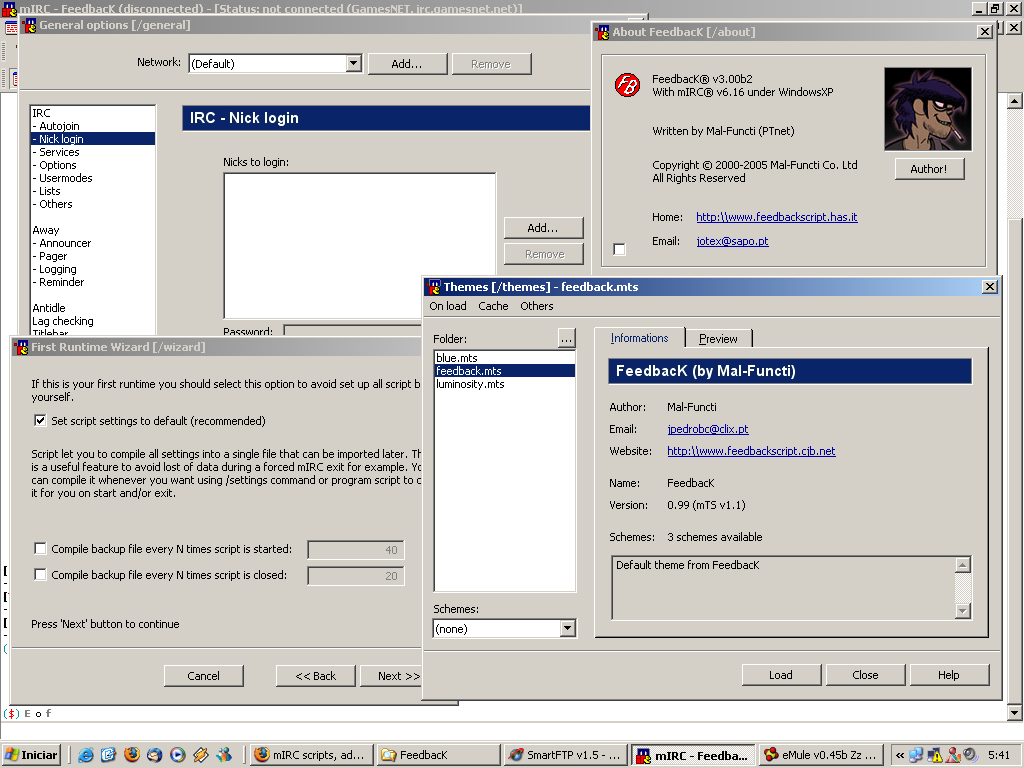The image size is (1024, 768).
Task: Click the Help button in Themes window
Action: coord(949,675)
